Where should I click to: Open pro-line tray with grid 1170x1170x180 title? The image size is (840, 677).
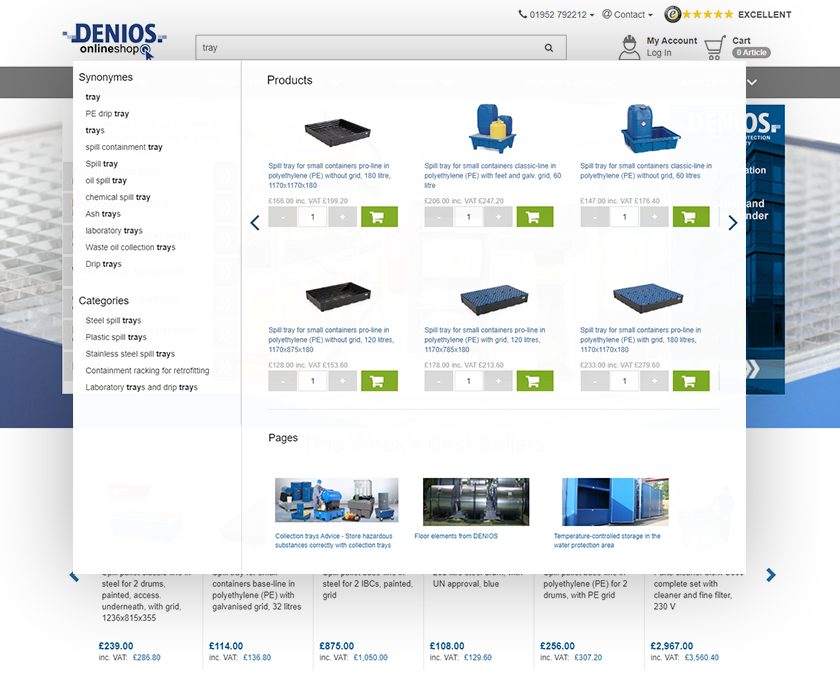(640, 340)
